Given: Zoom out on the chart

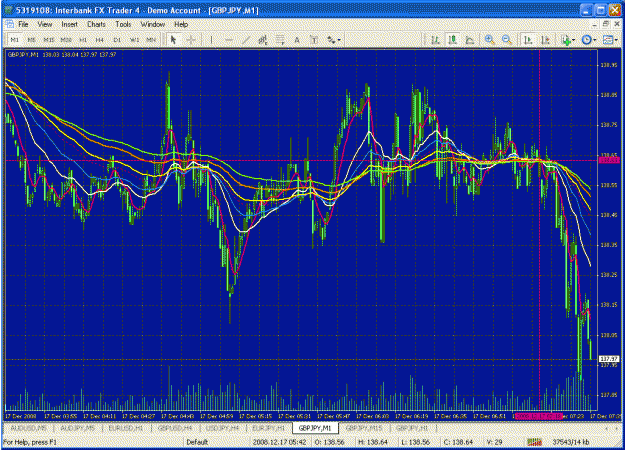Looking at the screenshot, I should [507, 39].
